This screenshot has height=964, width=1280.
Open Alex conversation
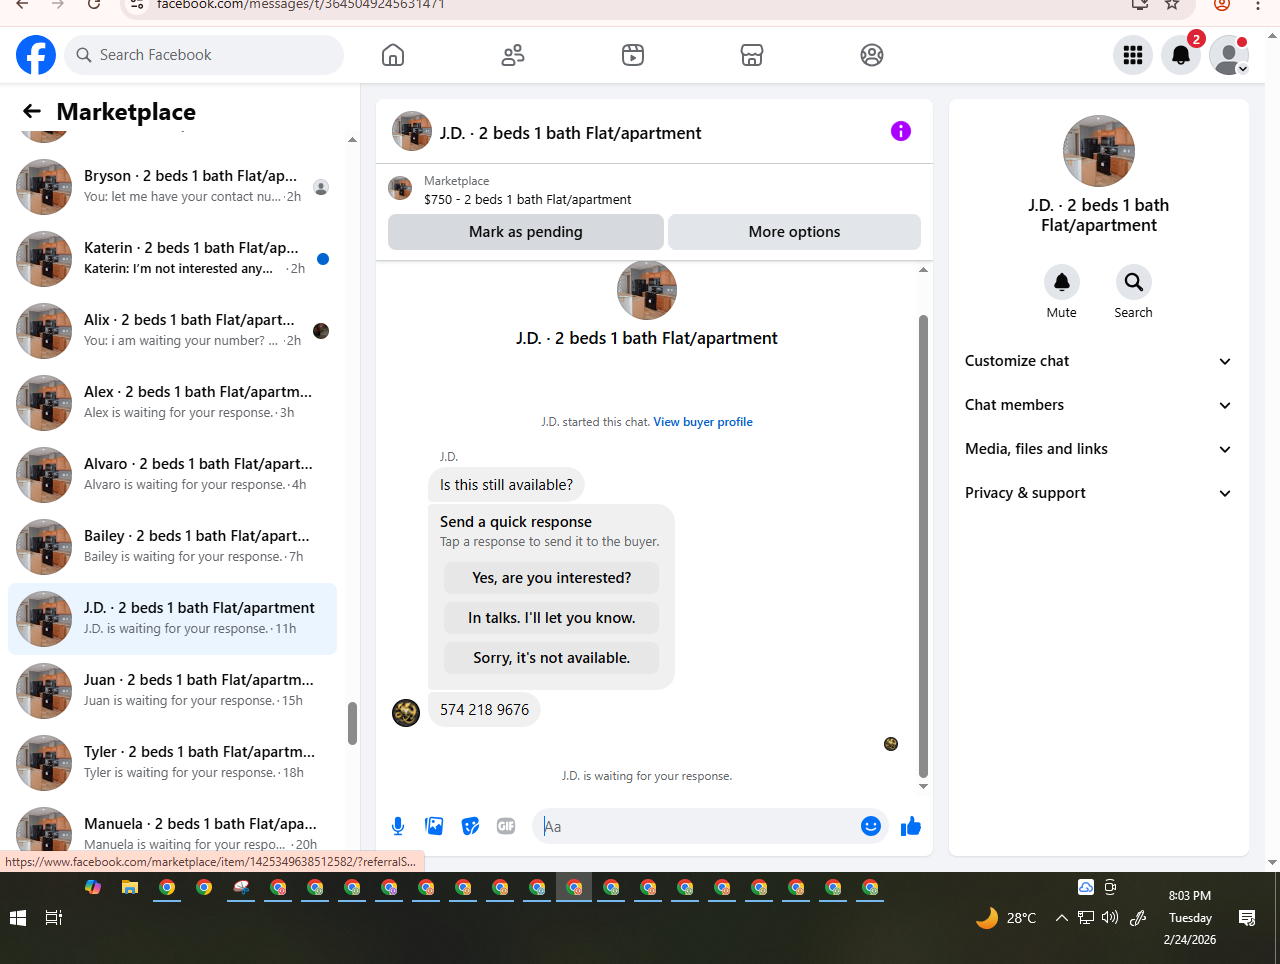(173, 403)
